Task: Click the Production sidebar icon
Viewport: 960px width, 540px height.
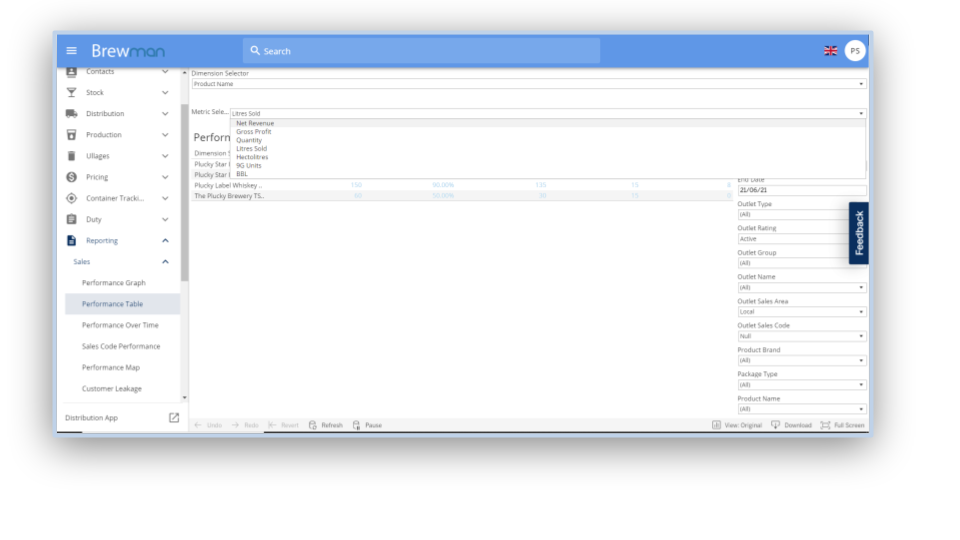Action: point(72,135)
